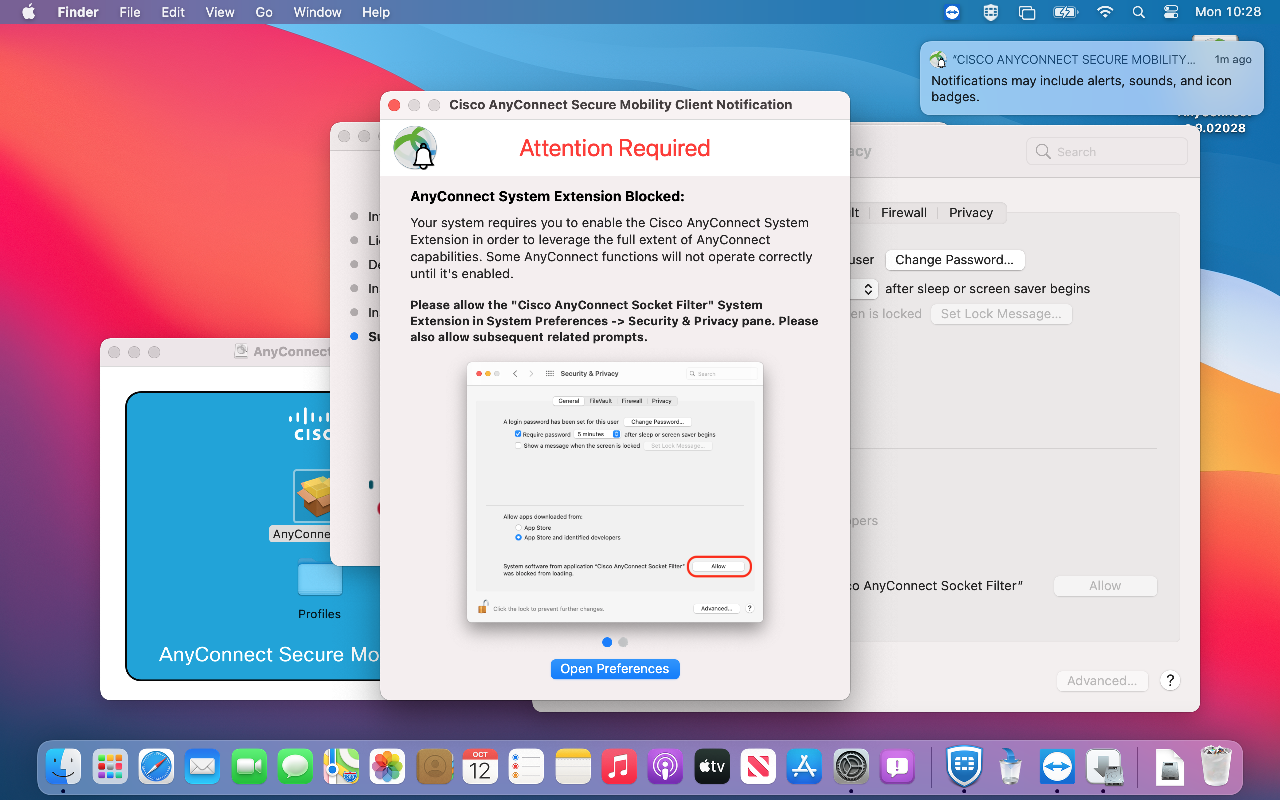Select the first blue page indicator dot
1280x800 pixels.
point(607,642)
